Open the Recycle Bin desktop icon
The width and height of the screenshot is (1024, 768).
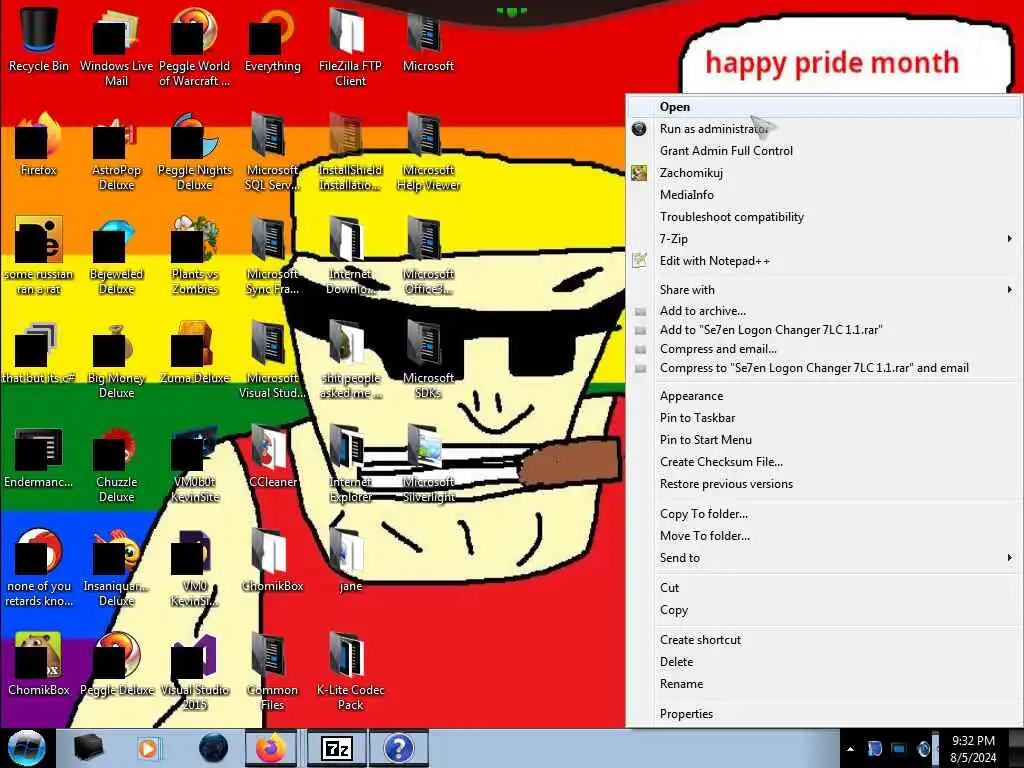pos(39,39)
